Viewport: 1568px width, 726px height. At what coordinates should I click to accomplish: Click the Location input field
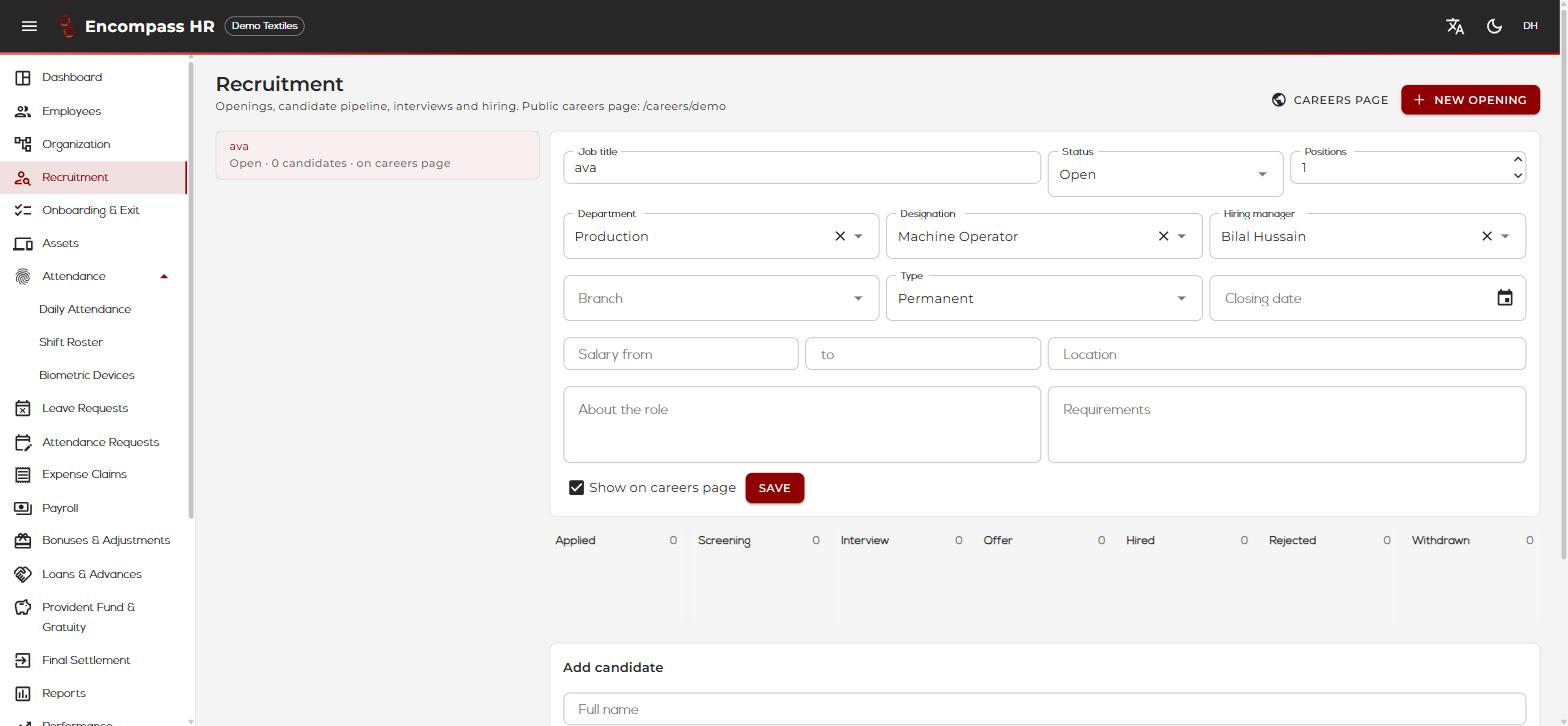coord(1287,354)
